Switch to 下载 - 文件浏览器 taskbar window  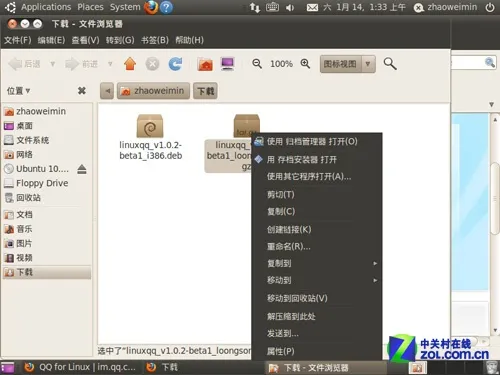[327, 368]
